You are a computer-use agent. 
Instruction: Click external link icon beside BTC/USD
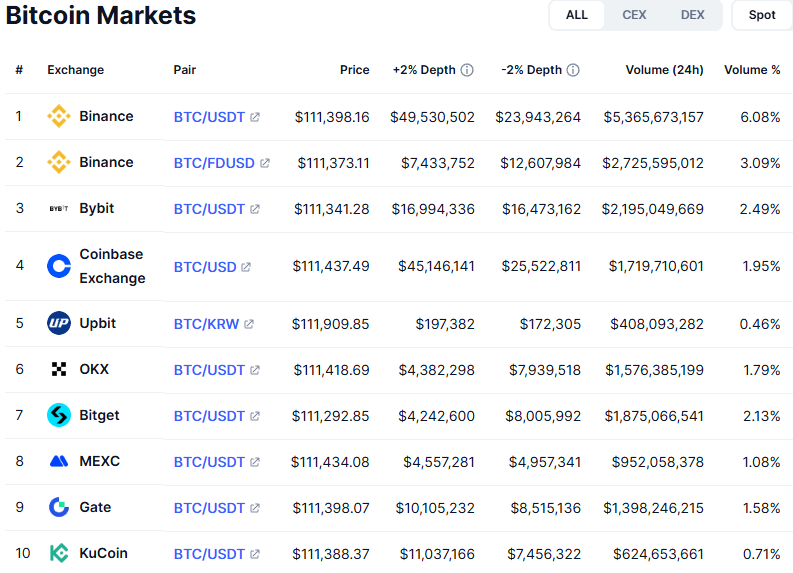pyautogui.click(x=246, y=267)
